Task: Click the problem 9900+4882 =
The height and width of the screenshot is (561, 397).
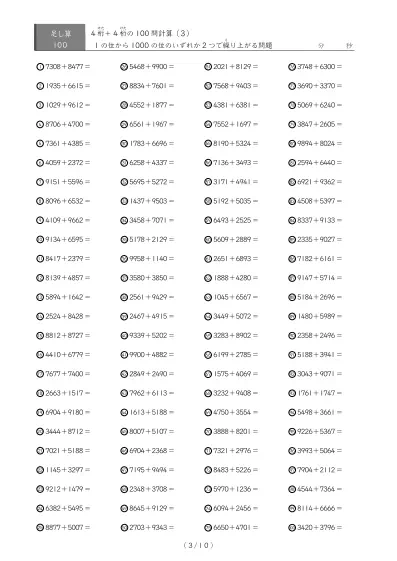Action: [x=152, y=355]
